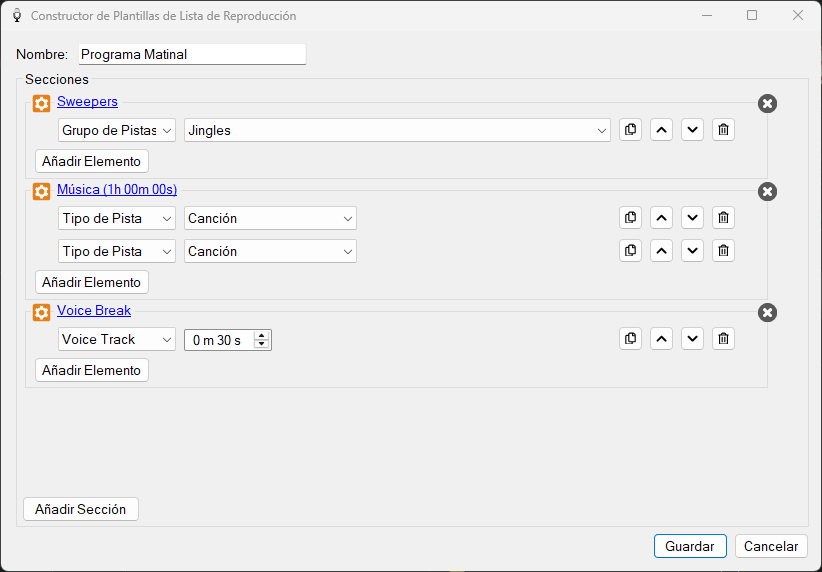Open the Jingles group dropdown
Screen dimensions: 822x572
pyautogui.click(x=397, y=130)
